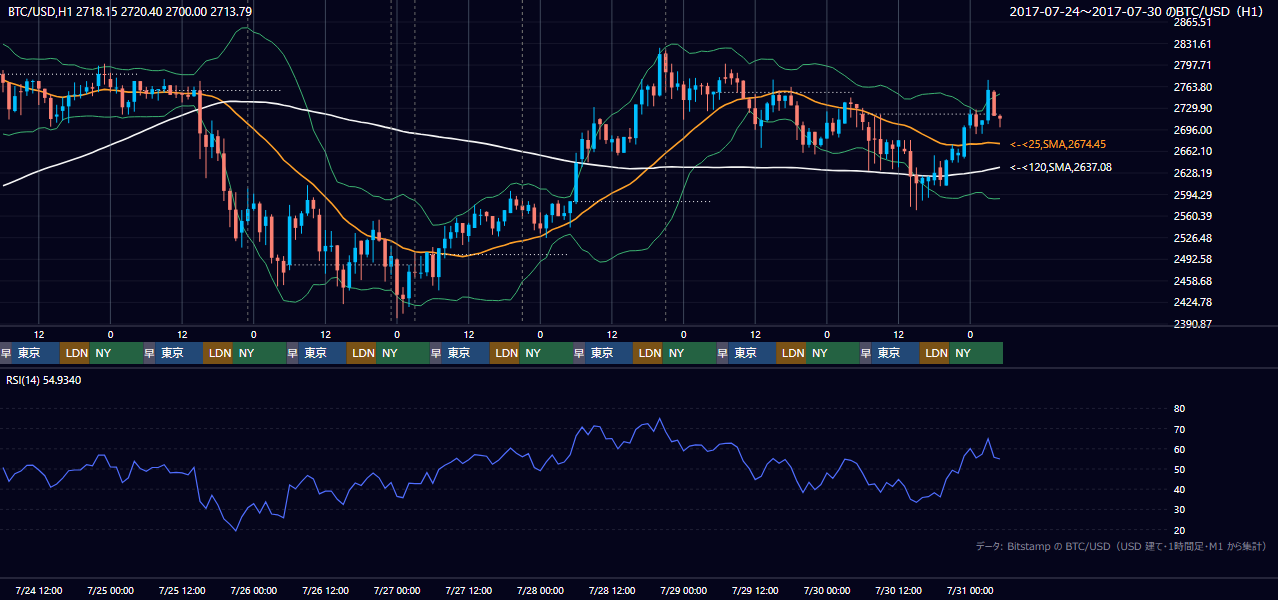1278x600 pixels.
Task: Click the chart title showing 2017-07-24〜2017-07-30
Action: pos(1138,11)
